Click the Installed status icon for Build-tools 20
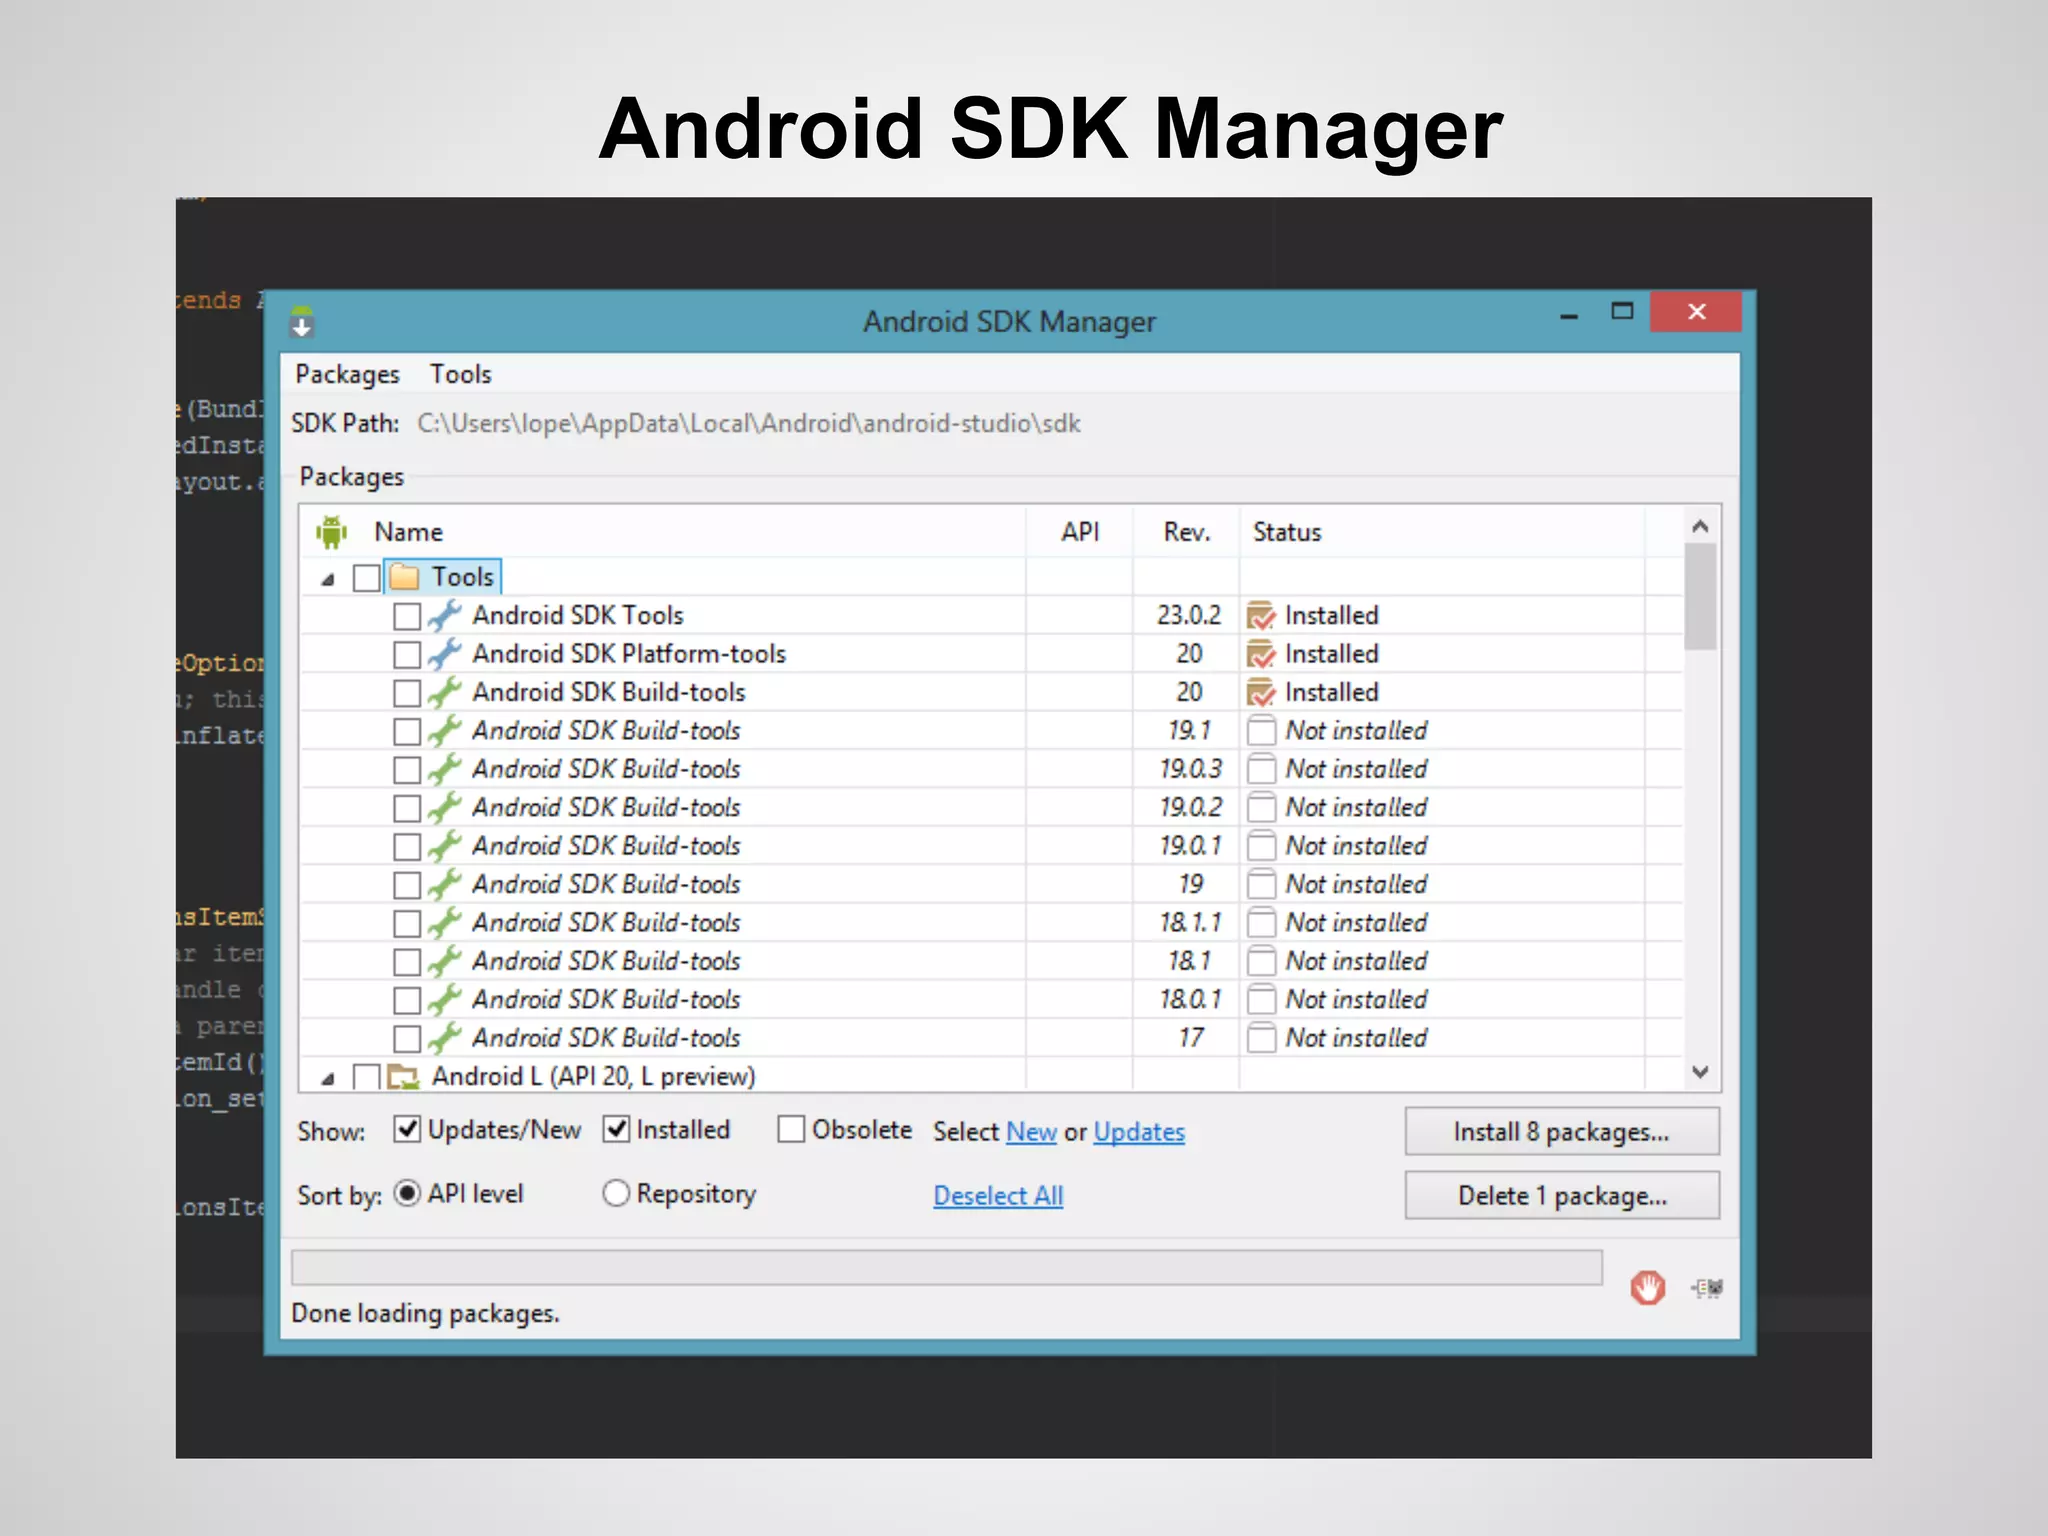Viewport: 2048px width, 1536px height. point(1261,692)
